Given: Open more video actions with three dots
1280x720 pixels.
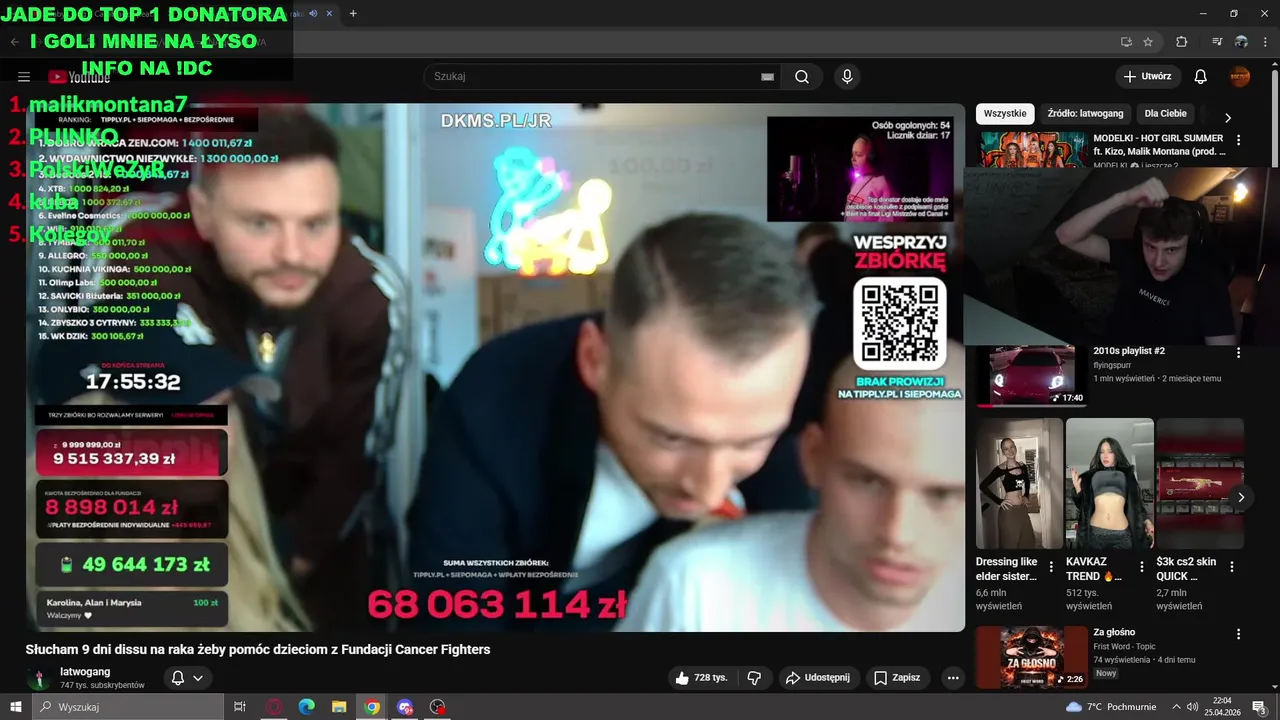Looking at the screenshot, I should tap(953, 678).
